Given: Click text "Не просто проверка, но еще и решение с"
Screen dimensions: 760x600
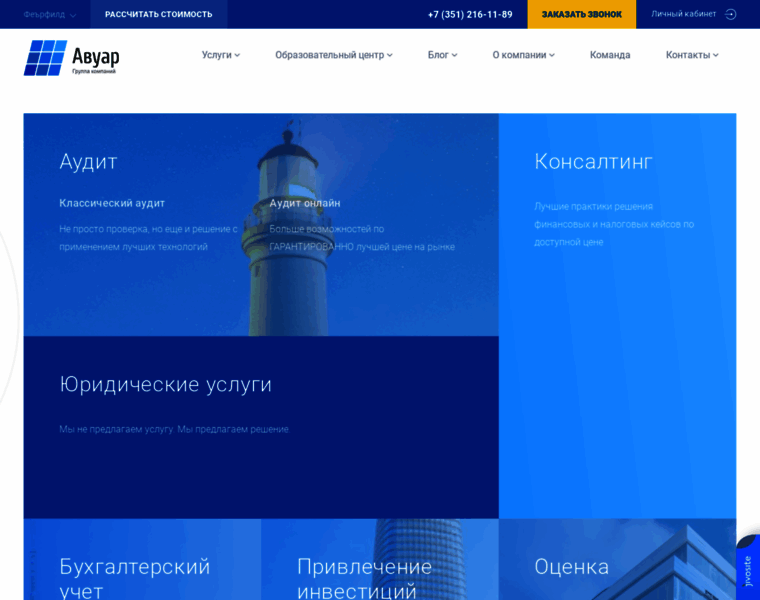Looking at the screenshot, I should click(x=148, y=229).
